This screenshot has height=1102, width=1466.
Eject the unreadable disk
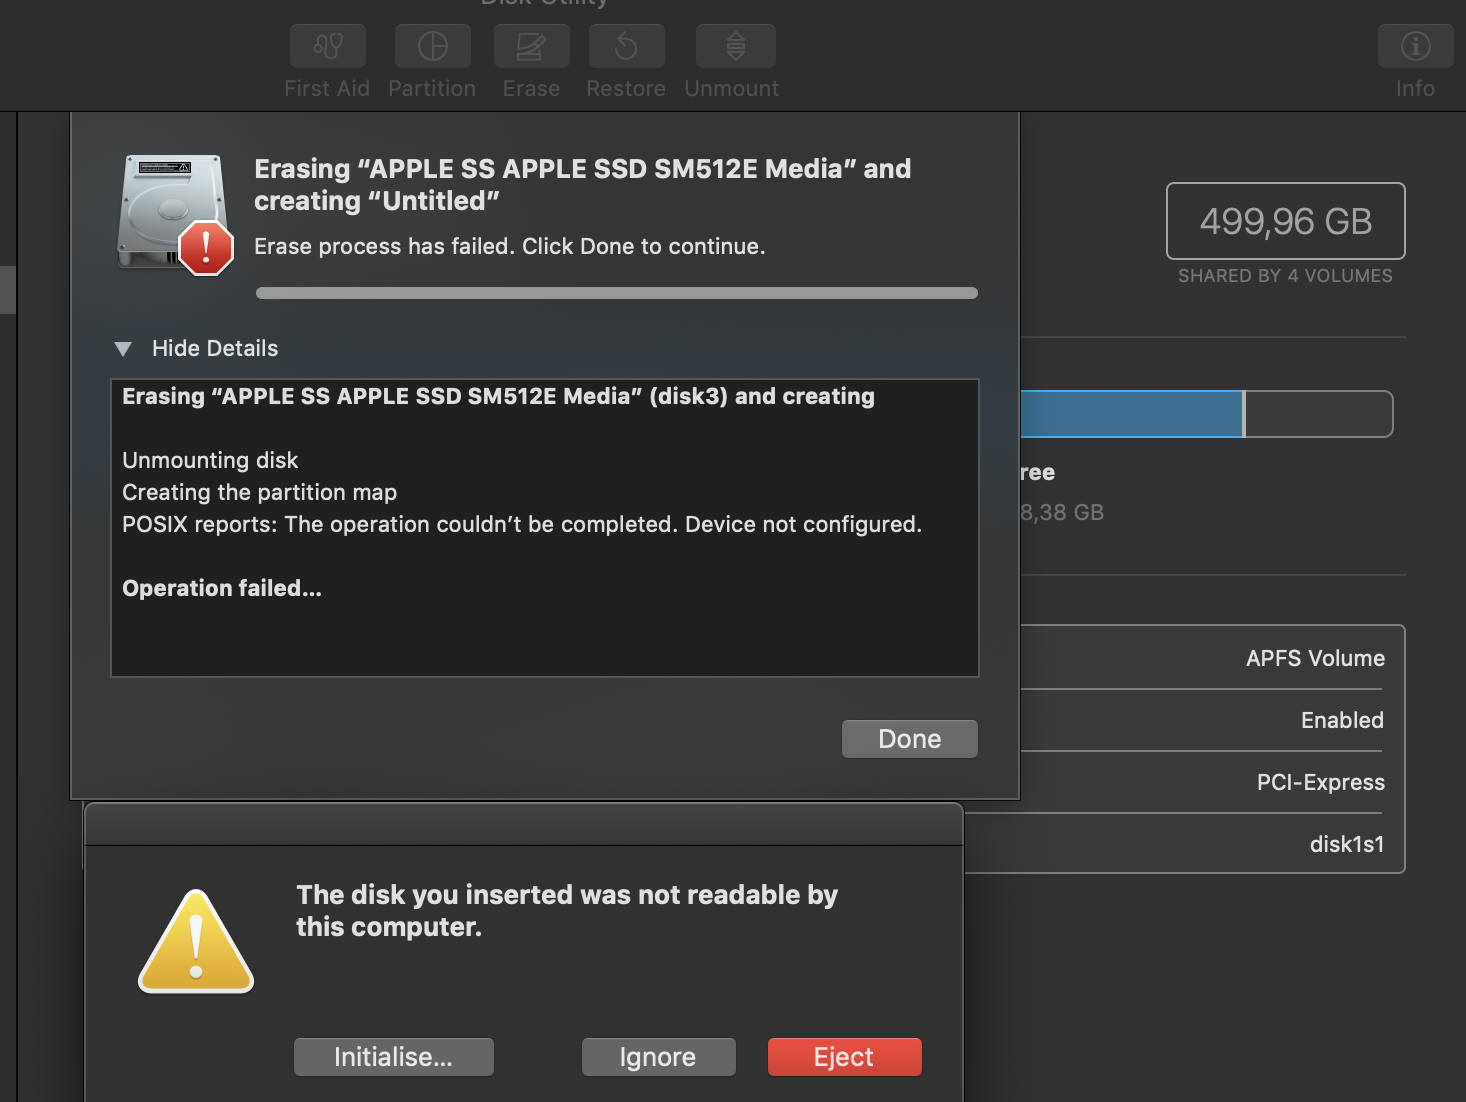(x=845, y=1057)
